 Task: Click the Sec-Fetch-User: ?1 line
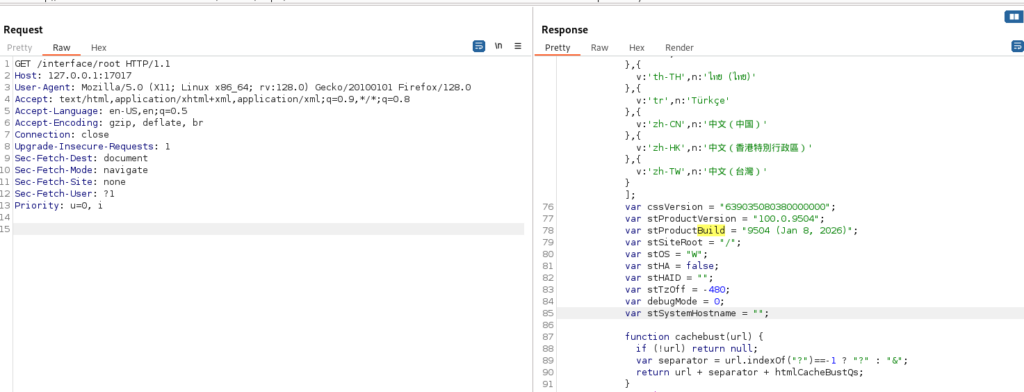[x=65, y=193]
